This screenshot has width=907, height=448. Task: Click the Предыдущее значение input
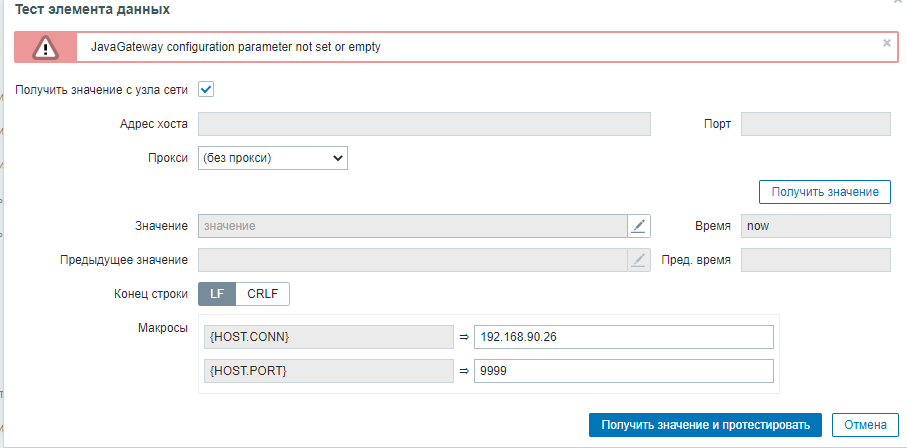[413, 260]
